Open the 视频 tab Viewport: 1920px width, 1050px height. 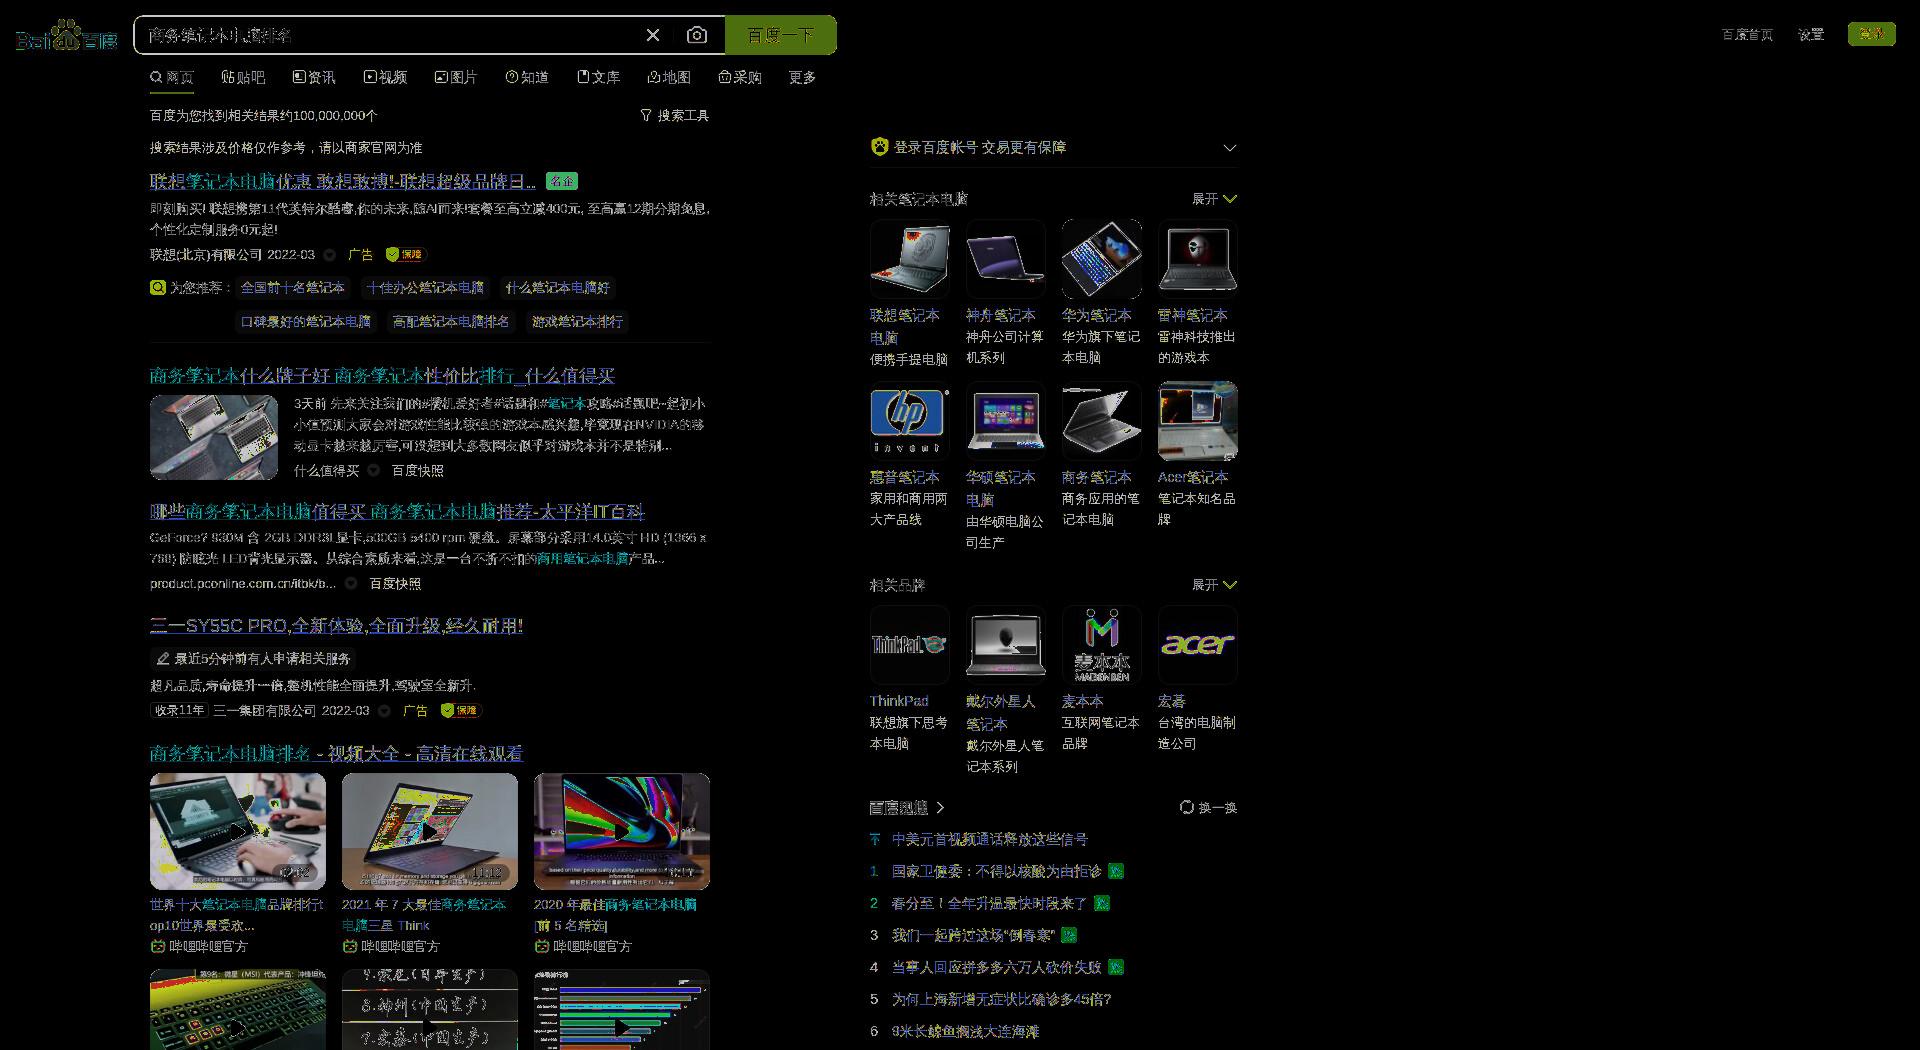click(x=385, y=77)
